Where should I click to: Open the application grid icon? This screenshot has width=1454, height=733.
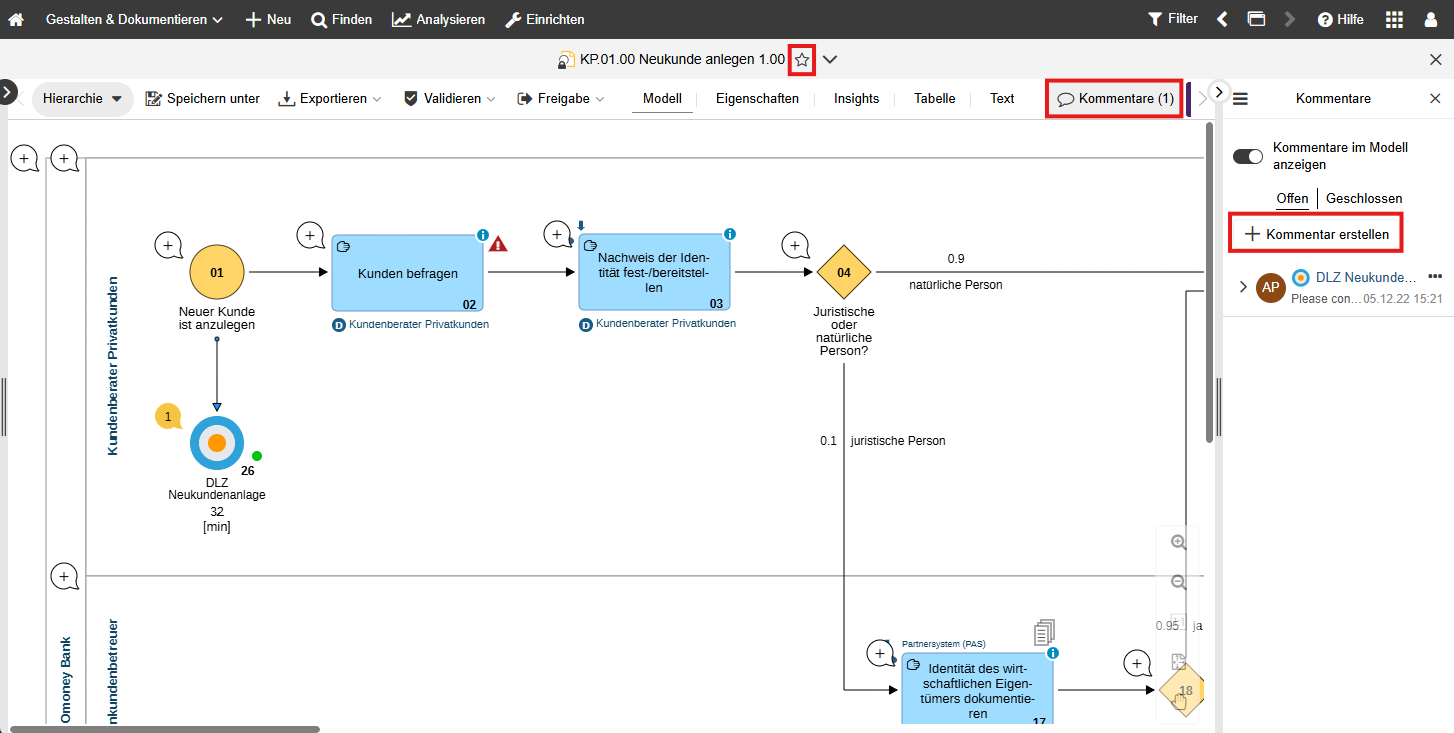click(1394, 19)
